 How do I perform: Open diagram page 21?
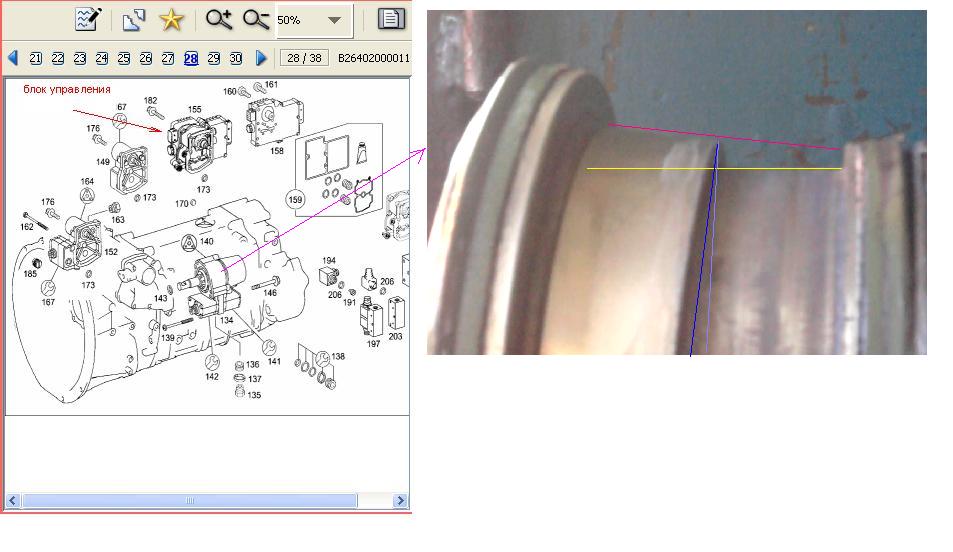(36, 58)
